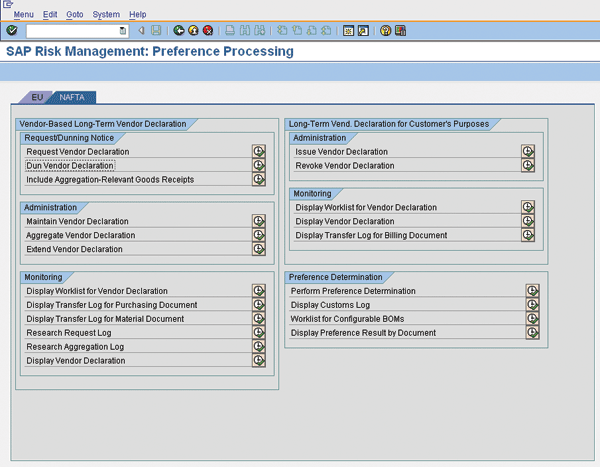This screenshot has width=600, height=467.
Task: Click the Create New Session icon
Action: (x=348, y=30)
